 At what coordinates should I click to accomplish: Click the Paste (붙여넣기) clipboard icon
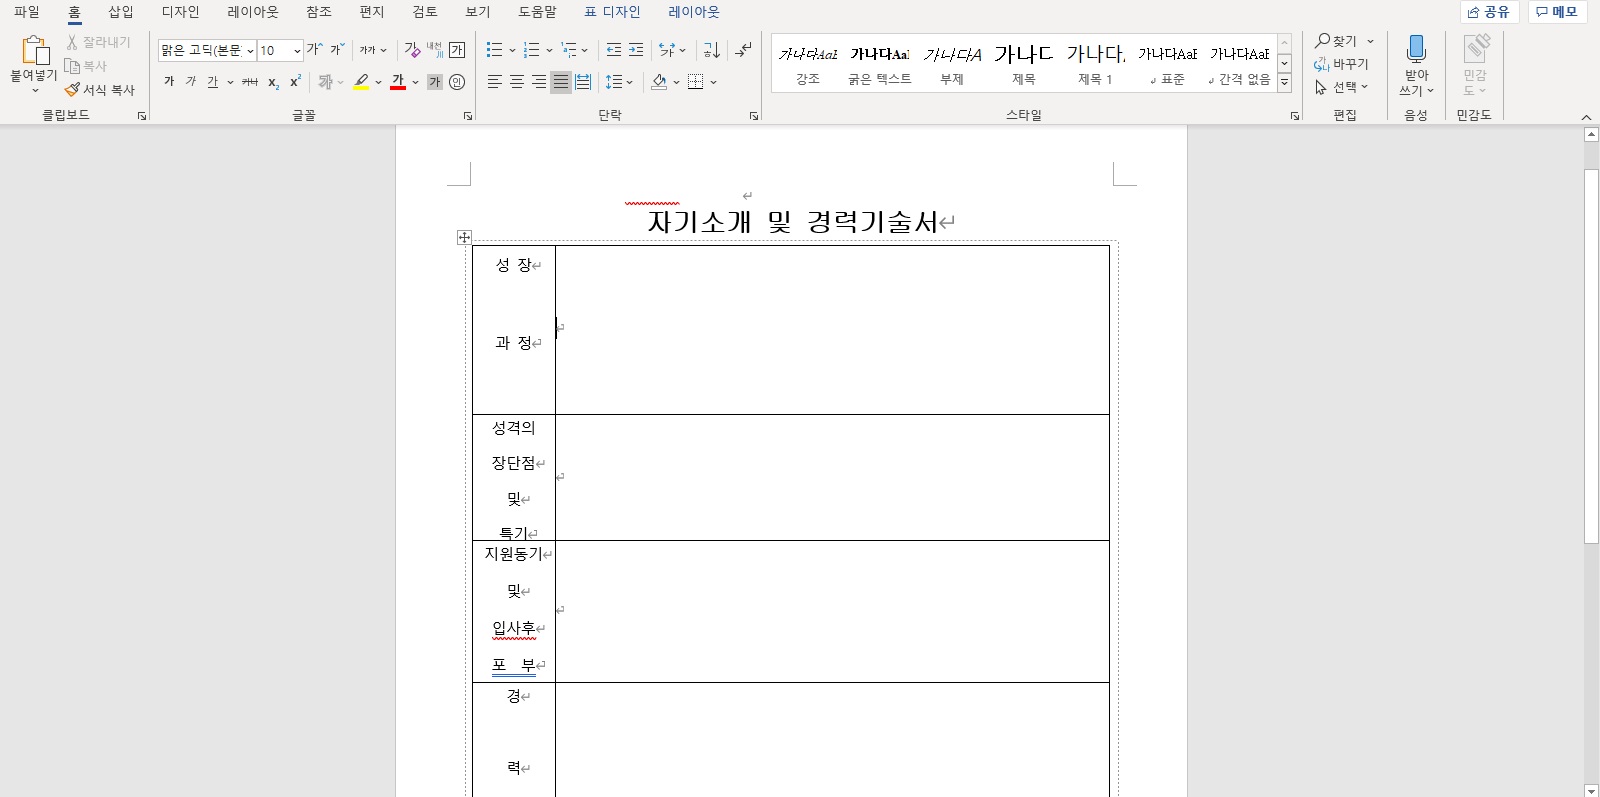coord(34,50)
